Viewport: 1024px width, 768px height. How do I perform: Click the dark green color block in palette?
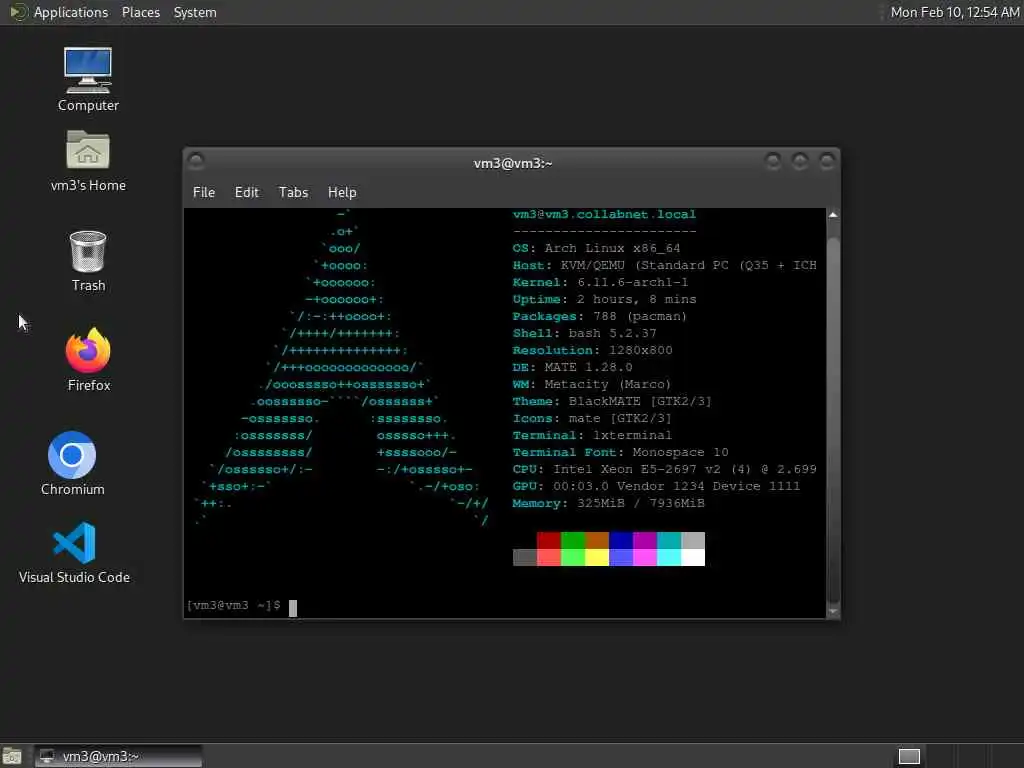[x=573, y=540]
